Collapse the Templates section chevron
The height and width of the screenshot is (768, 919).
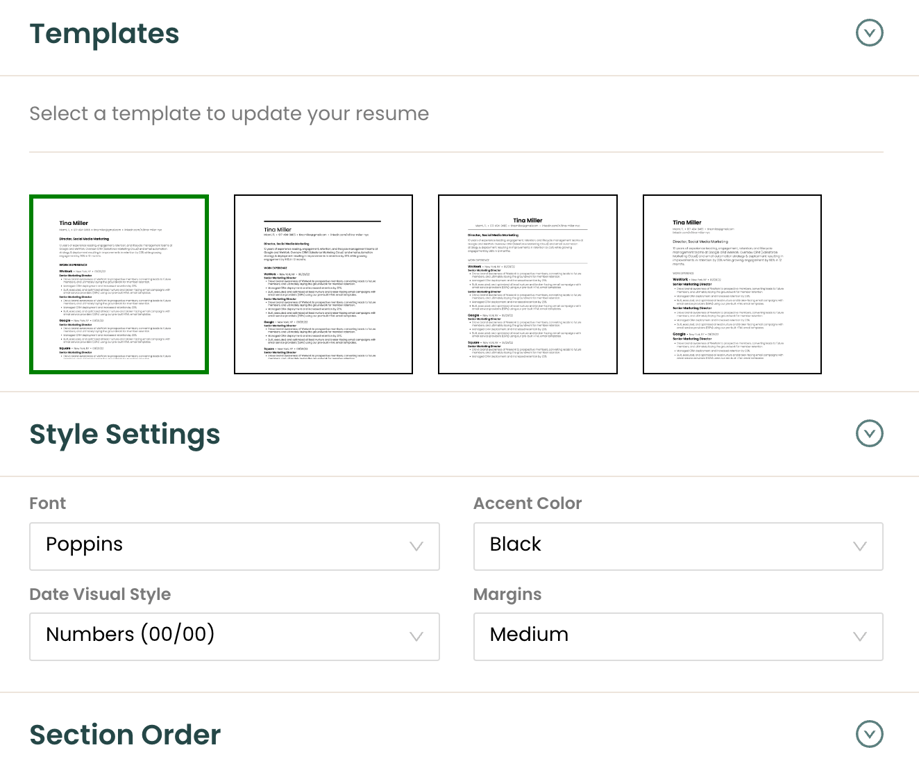click(x=869, y=33)
